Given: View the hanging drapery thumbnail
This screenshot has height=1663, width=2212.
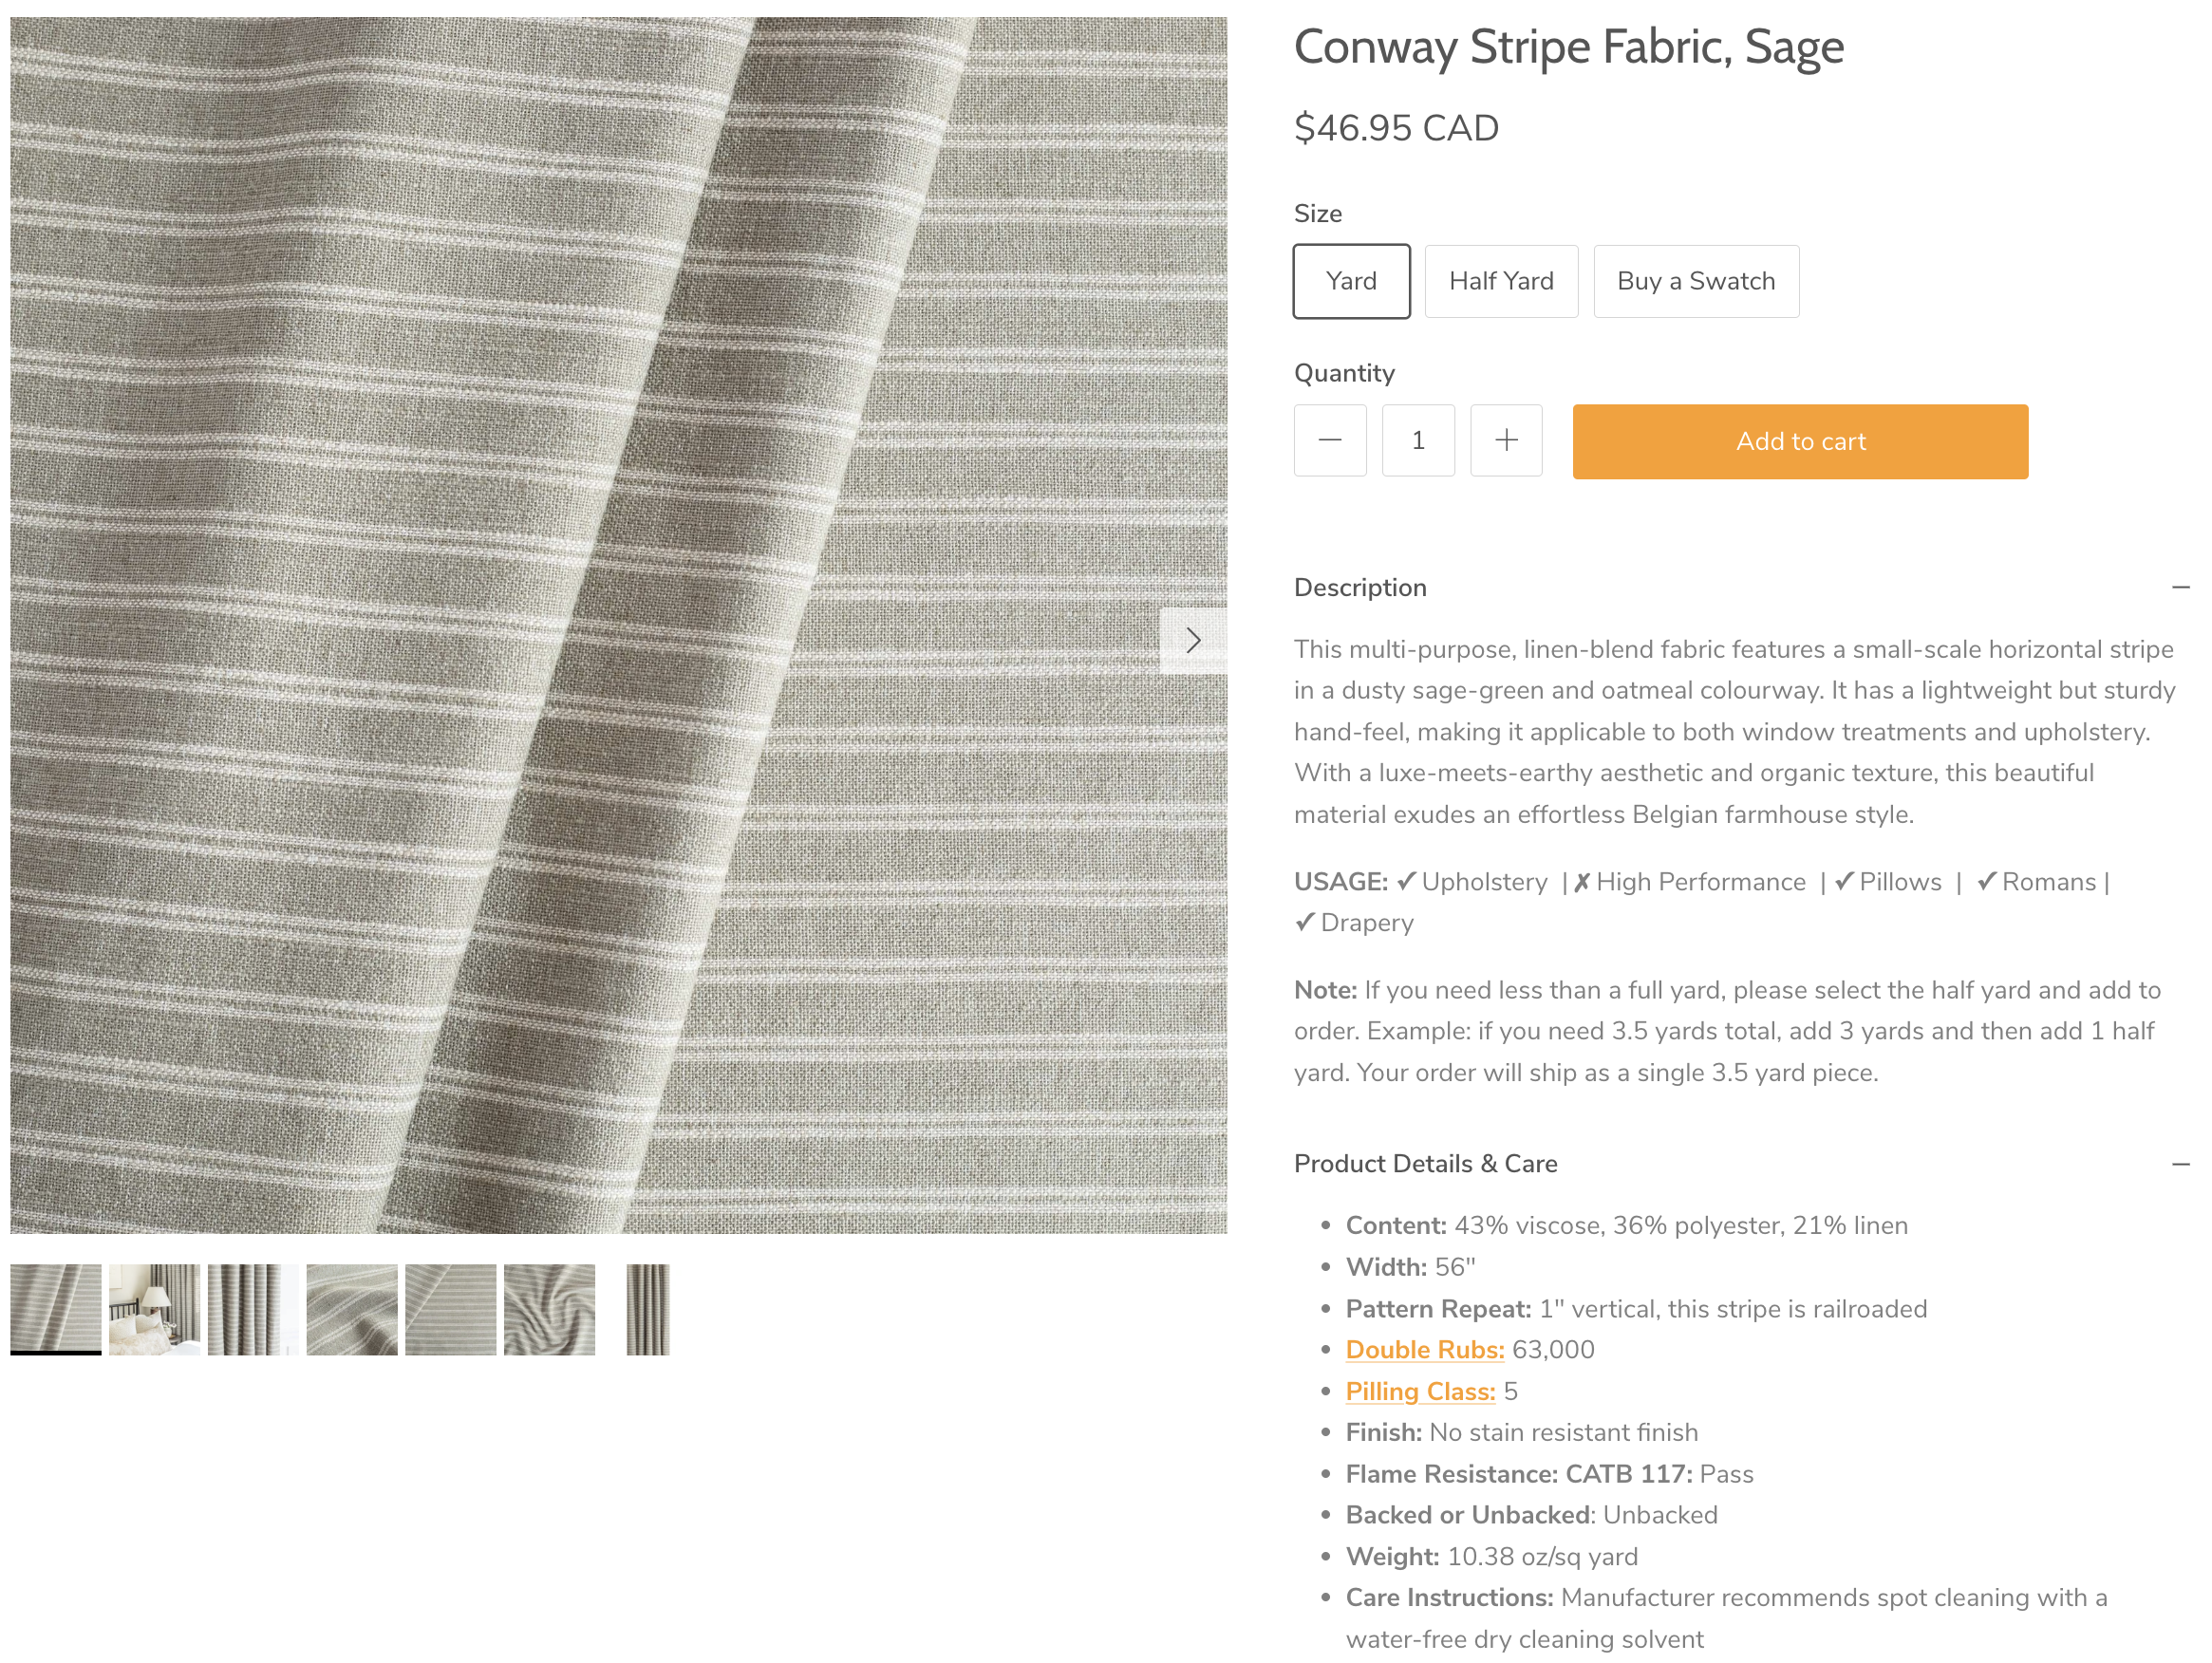Looking at the screenshot, I should point(253,1309).
